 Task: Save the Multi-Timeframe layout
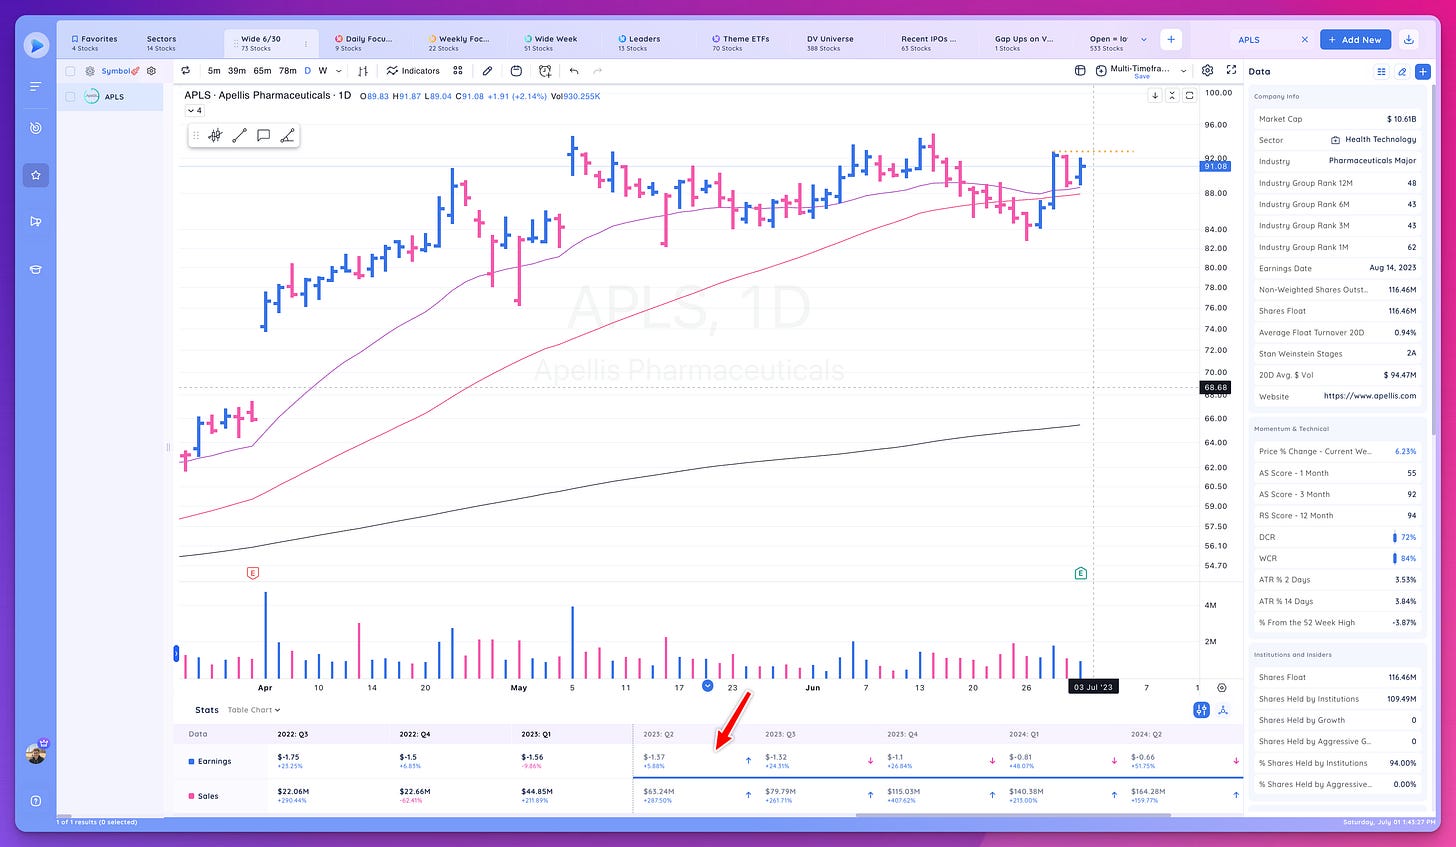(x=1141, y=77)
